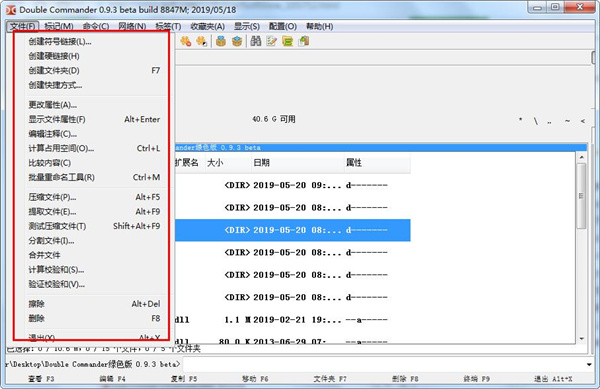Viewport: 600px width, 389px height.
Task: Click the command line input field
Action: click(x=383, y=364)
